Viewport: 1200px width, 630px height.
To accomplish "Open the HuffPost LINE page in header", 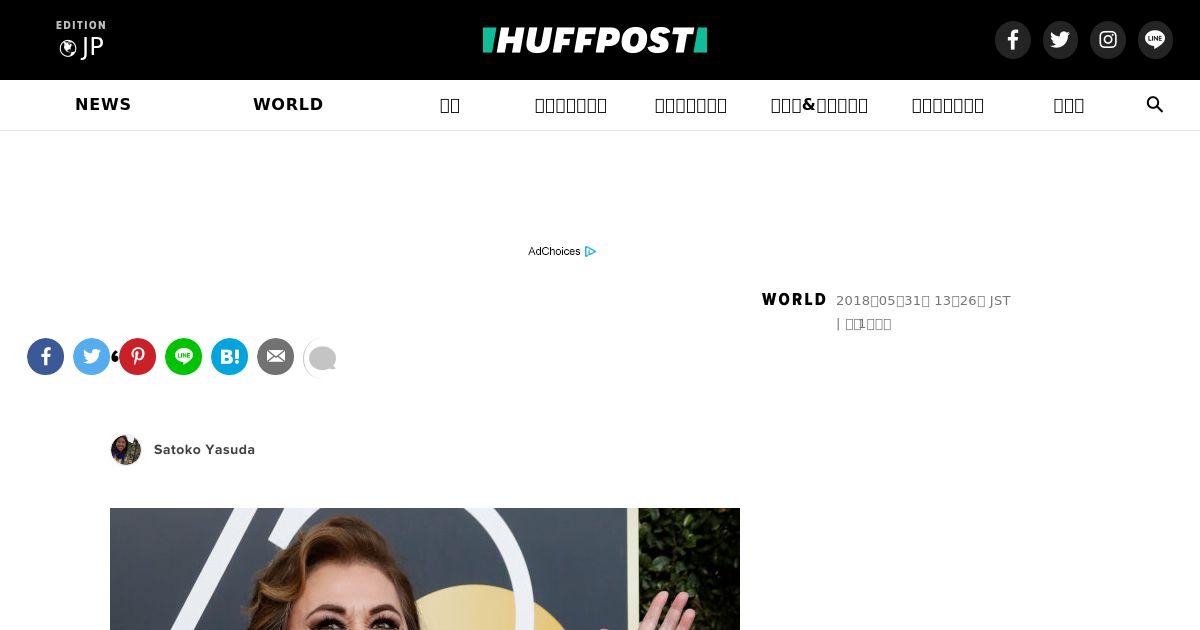I will pyautogui.click(x=1155, y=40).
